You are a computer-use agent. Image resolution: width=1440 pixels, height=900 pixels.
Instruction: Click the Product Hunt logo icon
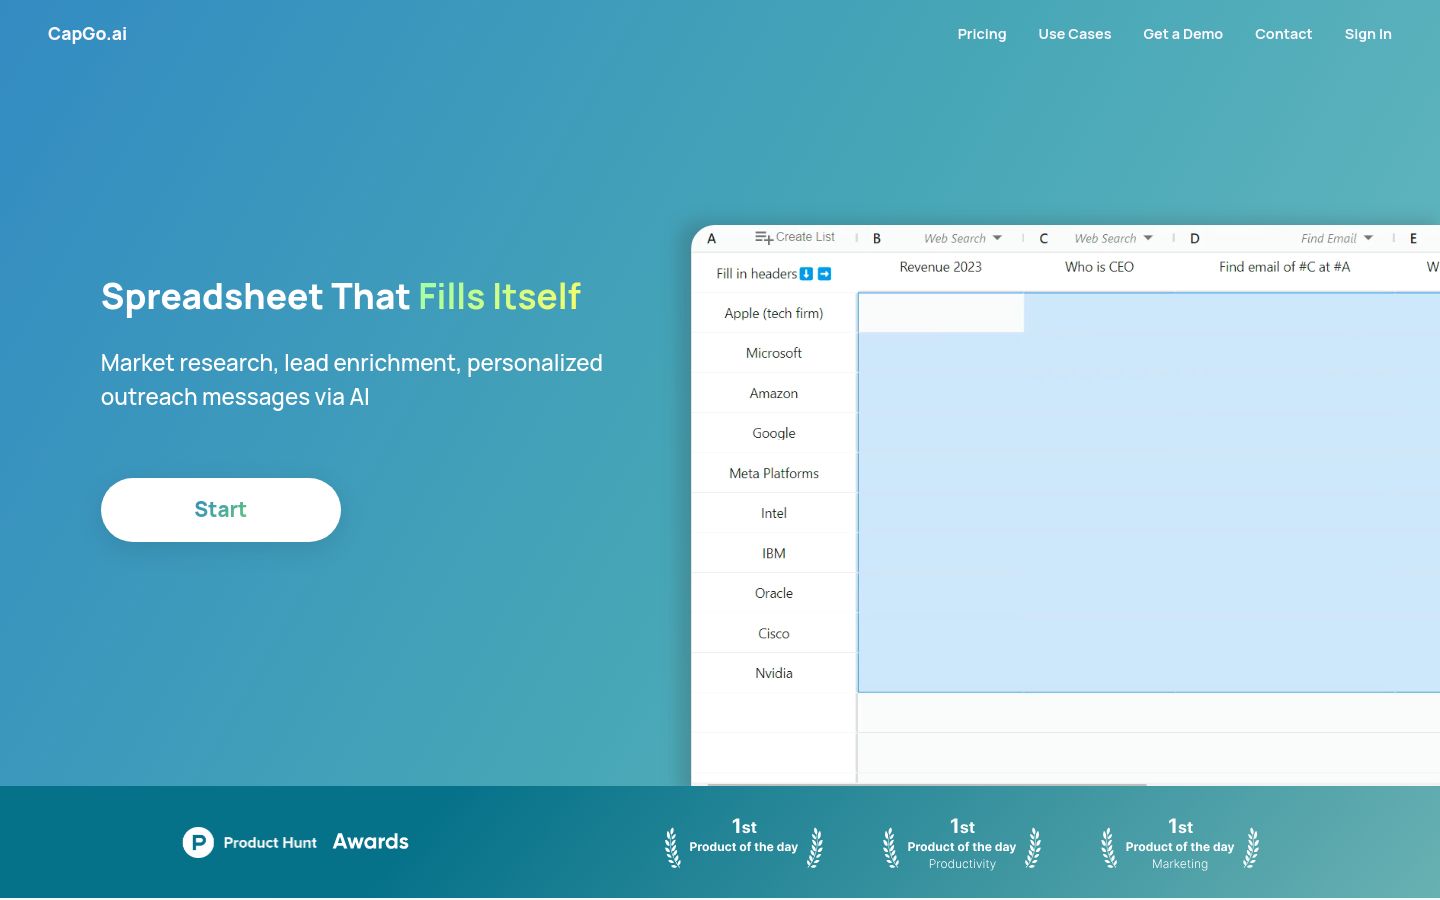[198, 843]
